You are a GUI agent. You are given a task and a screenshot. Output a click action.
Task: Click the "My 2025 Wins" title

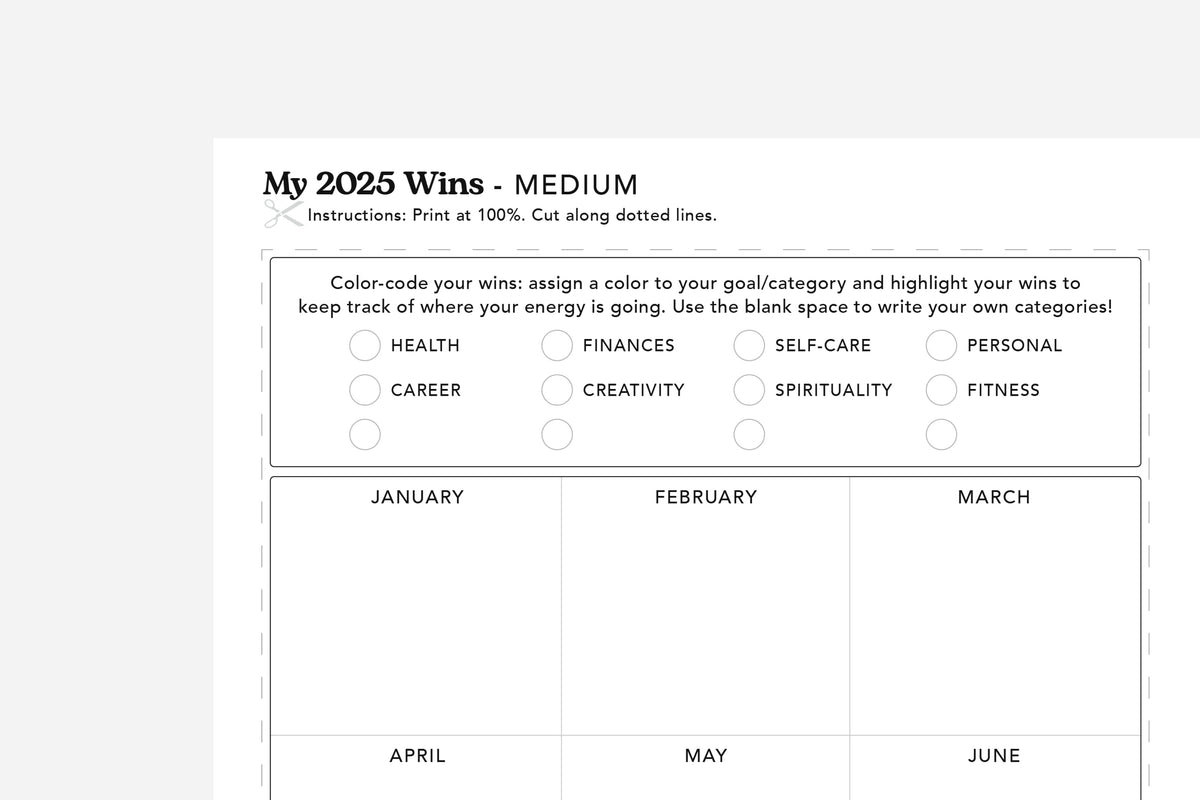pyautogui.click(x=373, y=184)
